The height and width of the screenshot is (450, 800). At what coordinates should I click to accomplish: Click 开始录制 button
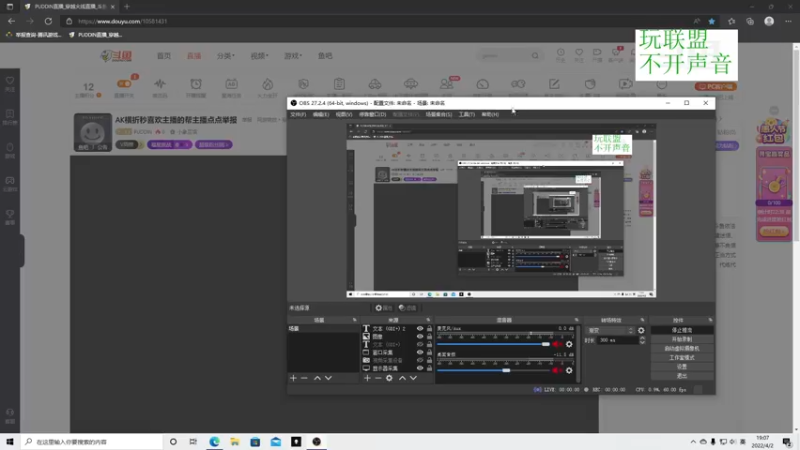tap(682, 339)
